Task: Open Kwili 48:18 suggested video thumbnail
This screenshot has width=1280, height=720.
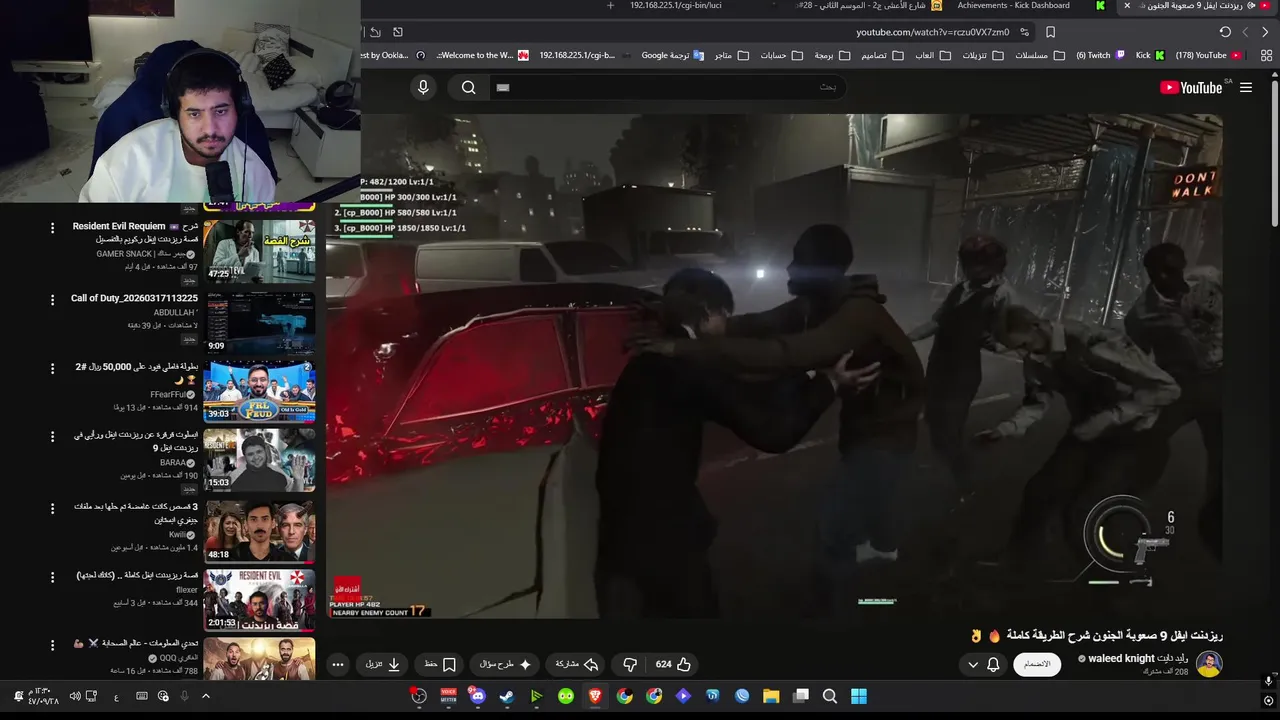Action: pos(259,531)
